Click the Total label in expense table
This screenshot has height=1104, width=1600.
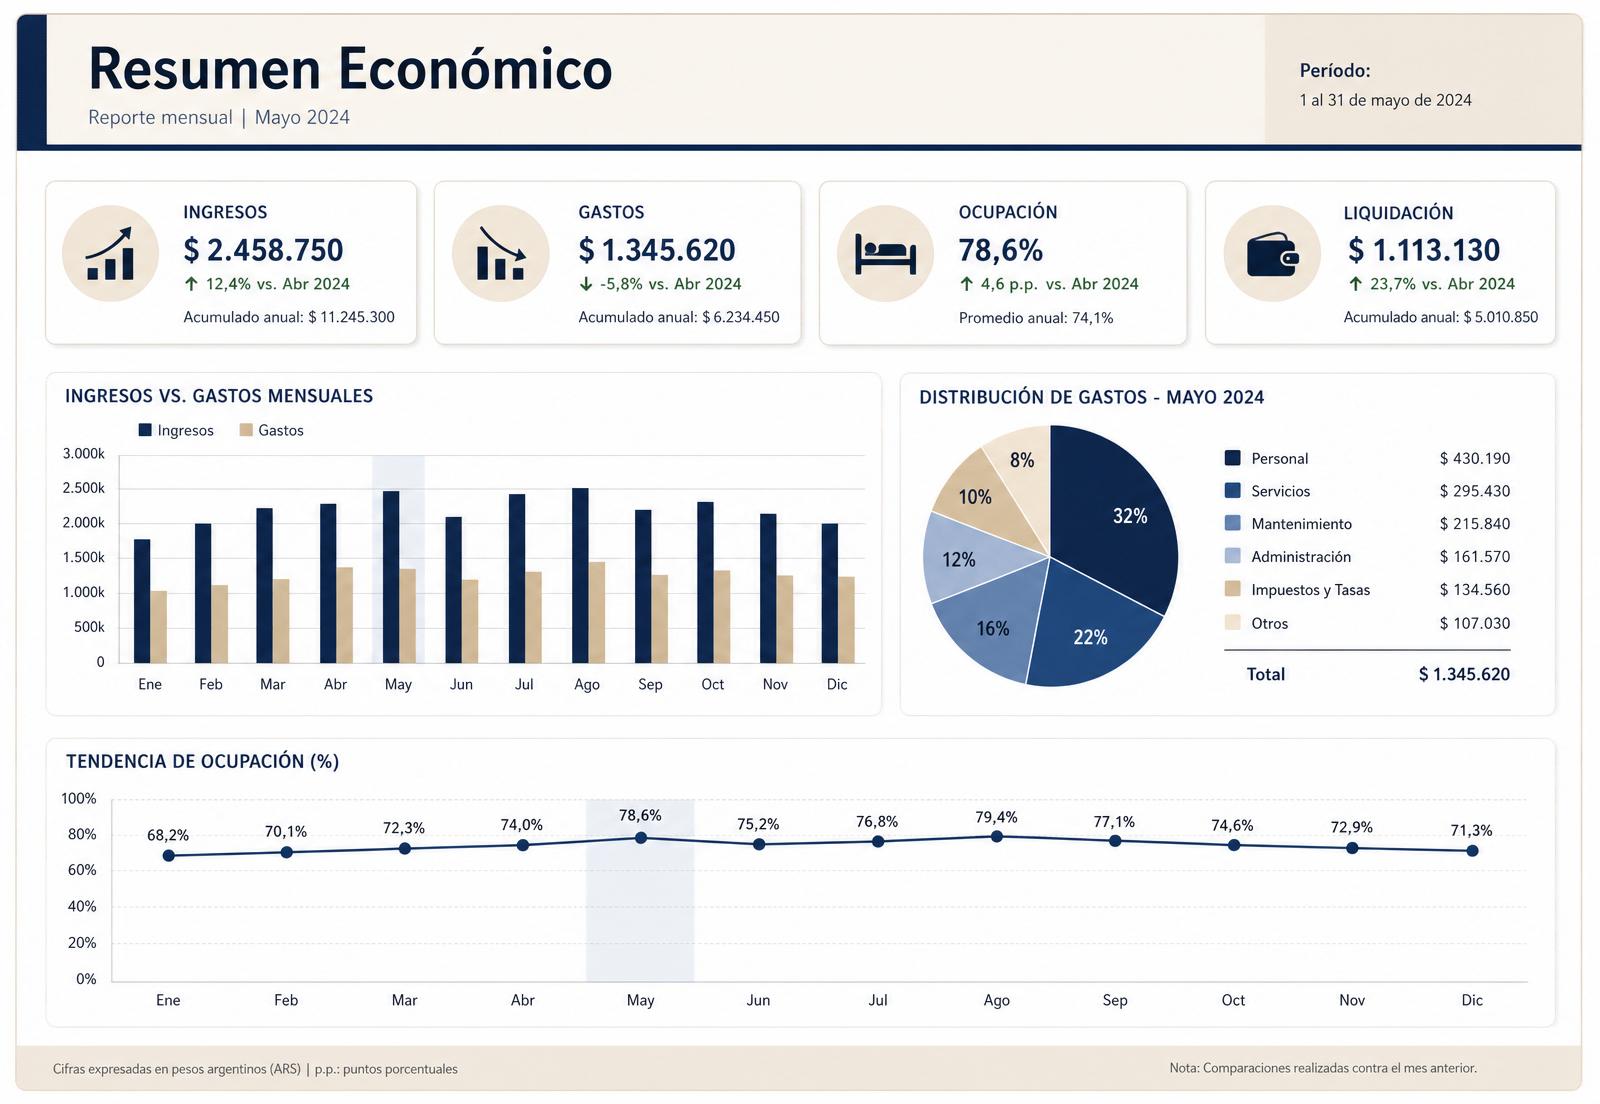[1265, 674]
